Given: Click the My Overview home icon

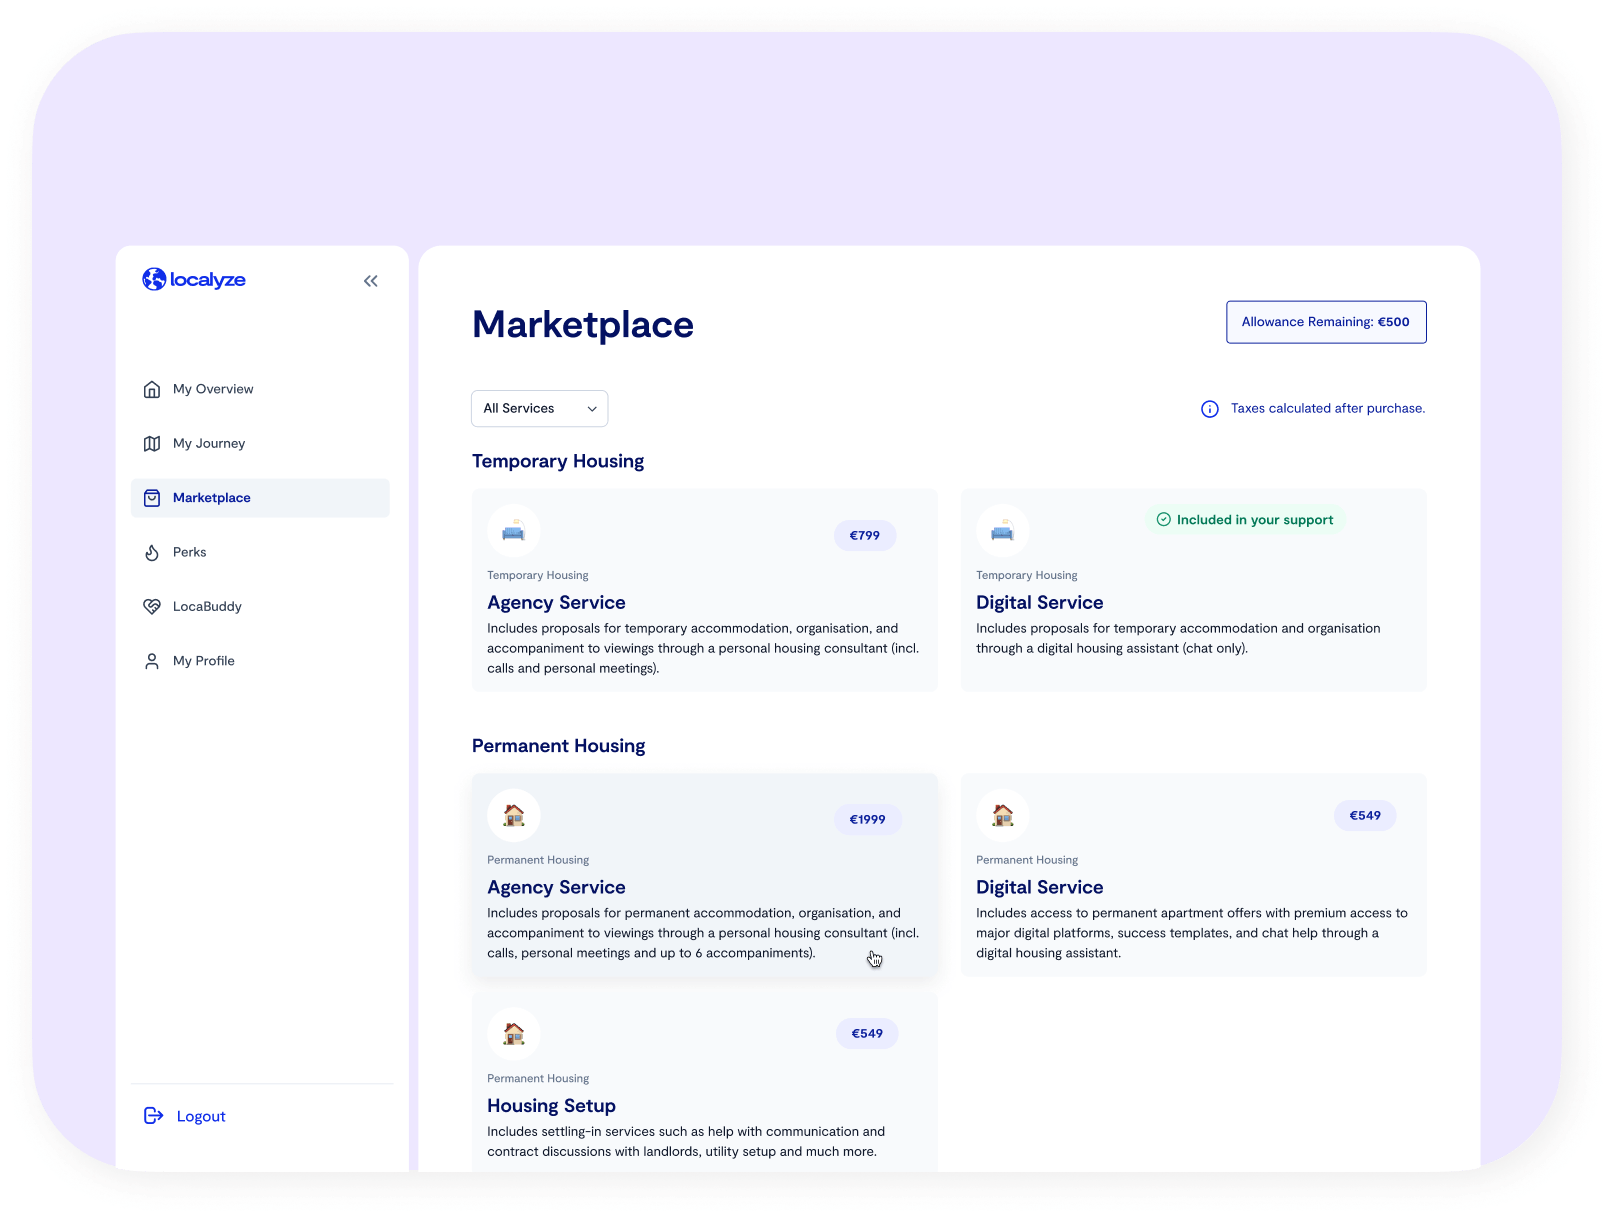Looking at the screenshot, I should 152,390.
